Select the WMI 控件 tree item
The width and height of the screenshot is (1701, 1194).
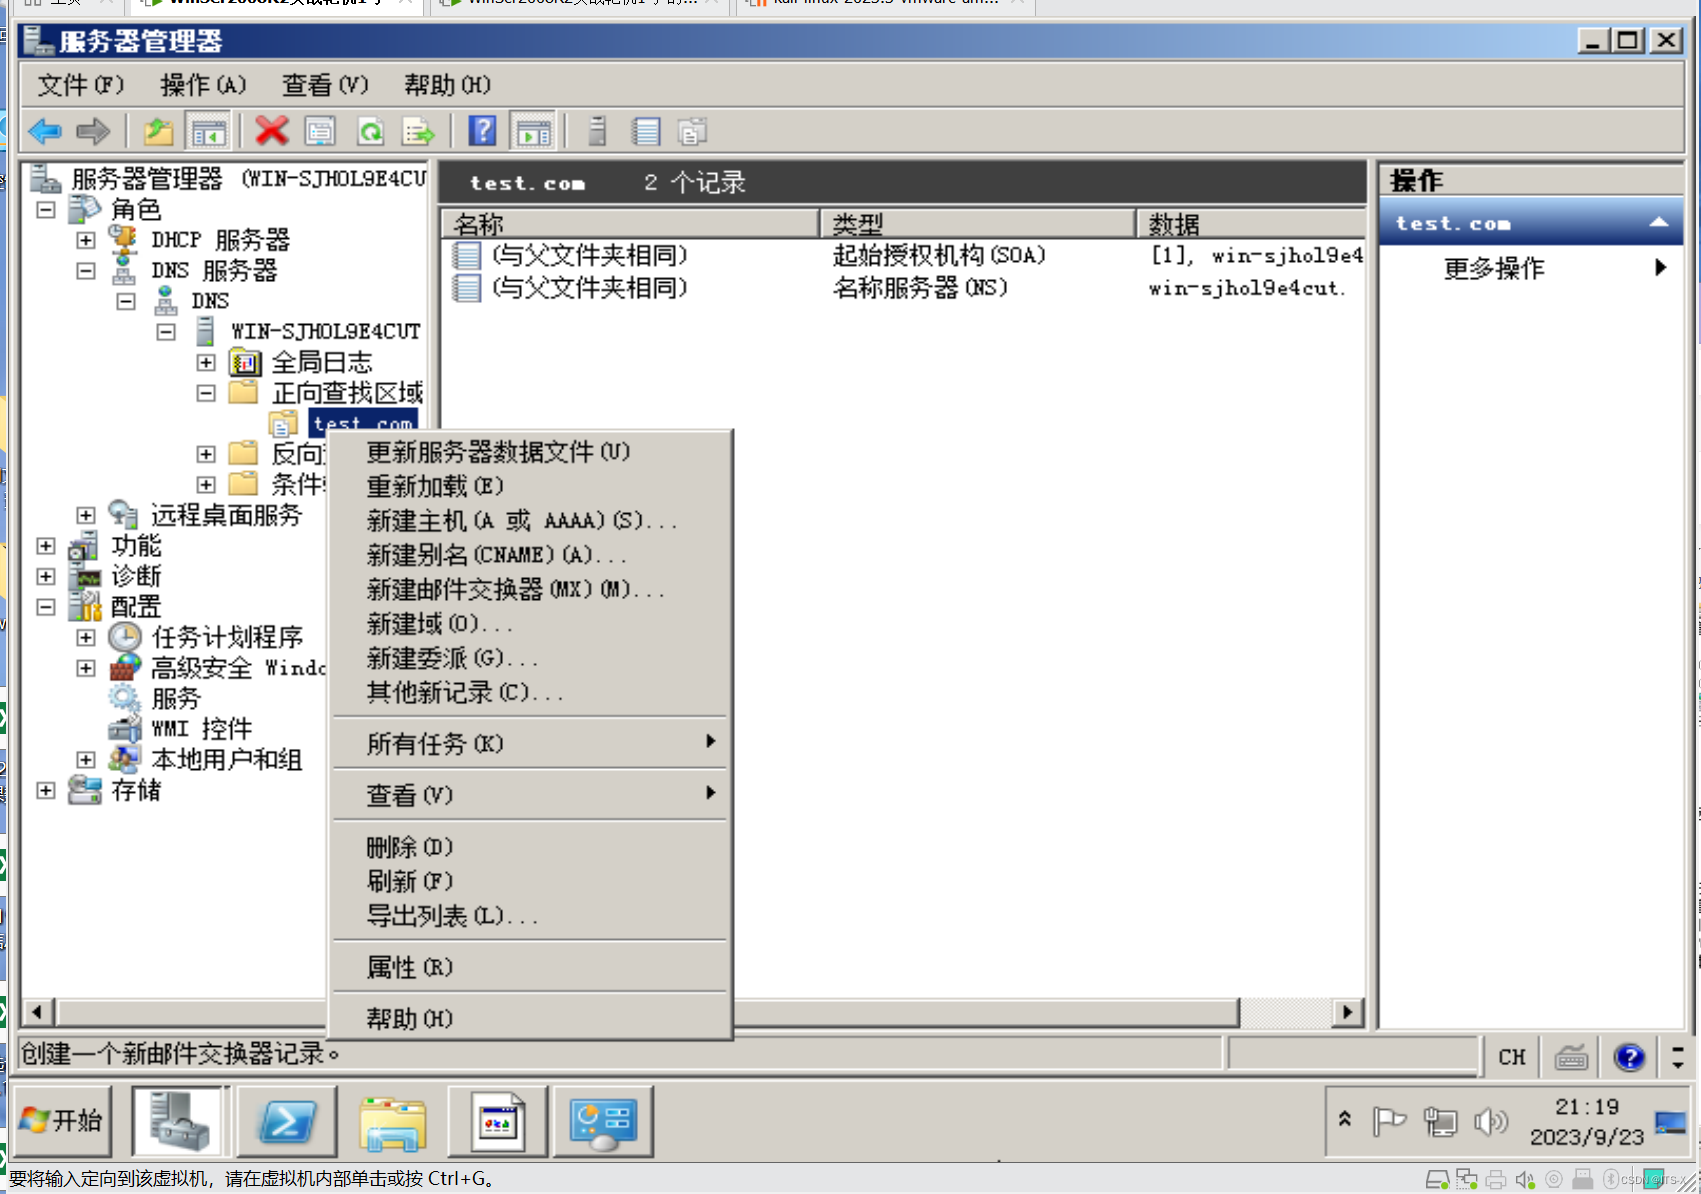[201, 729]
